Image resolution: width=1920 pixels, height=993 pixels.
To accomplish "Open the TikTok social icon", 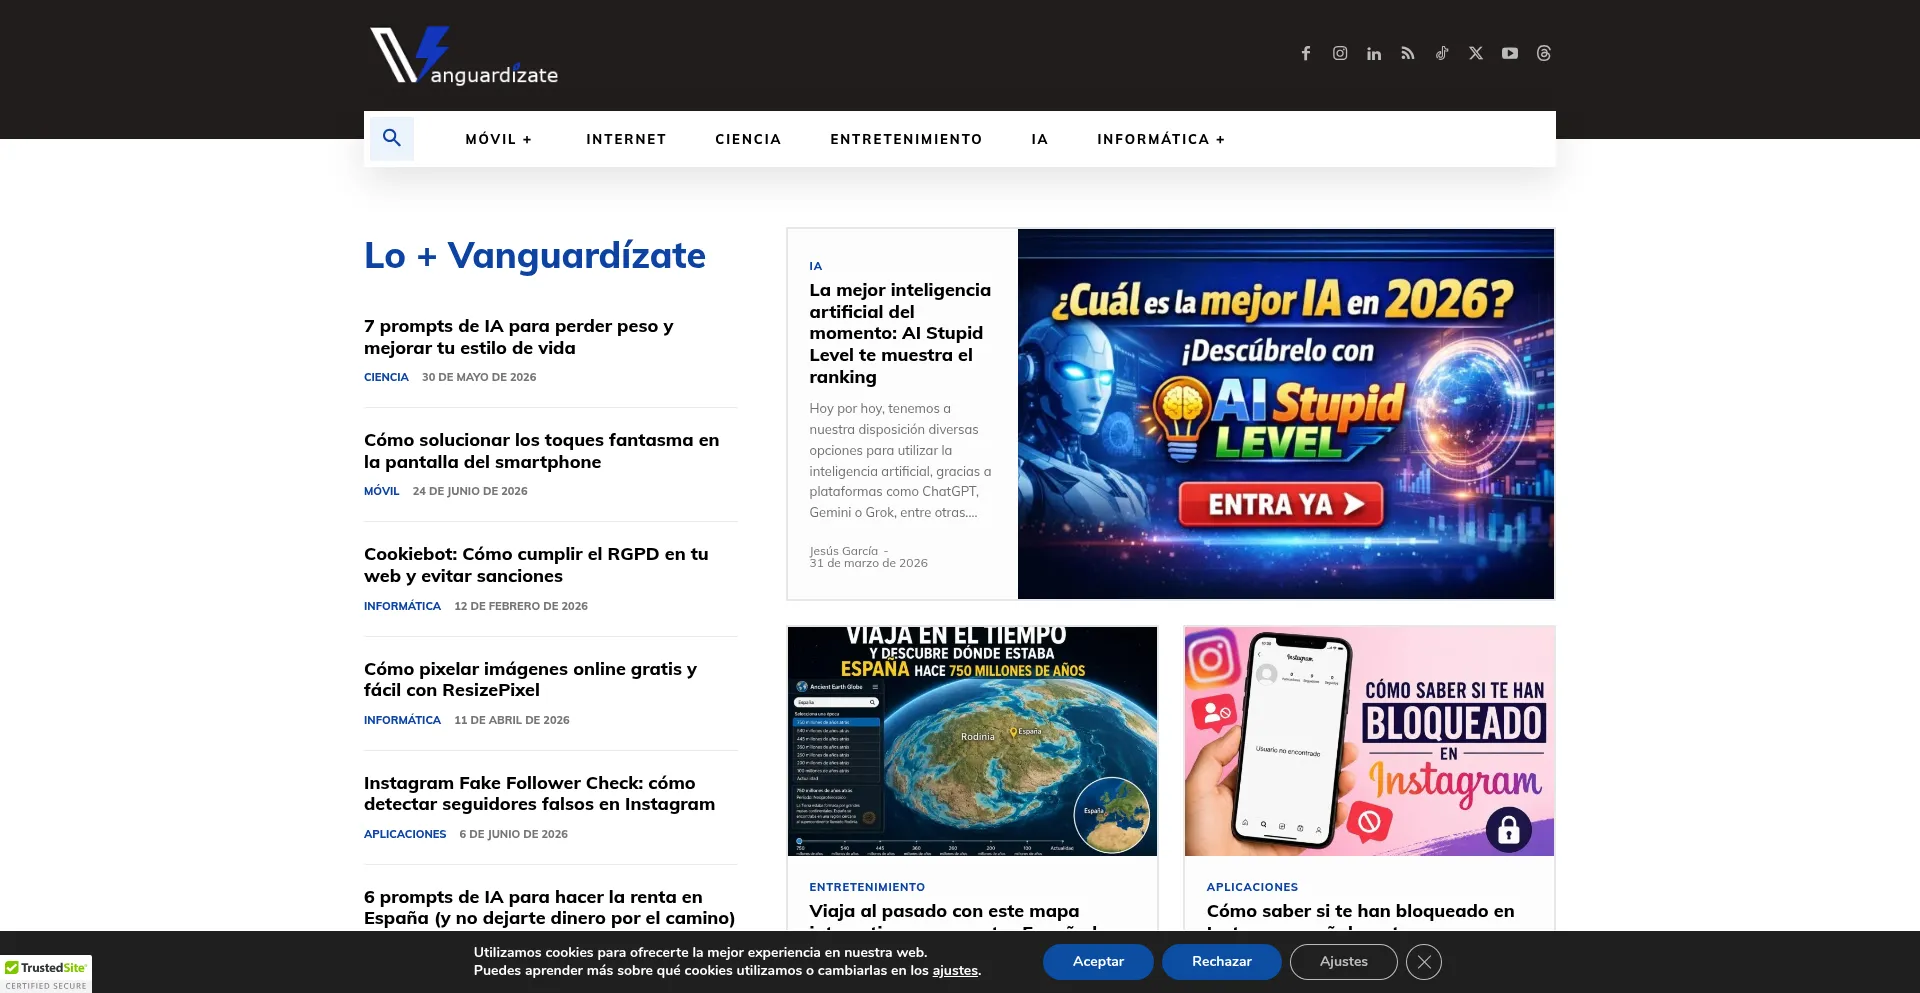I will (1442, 53).
